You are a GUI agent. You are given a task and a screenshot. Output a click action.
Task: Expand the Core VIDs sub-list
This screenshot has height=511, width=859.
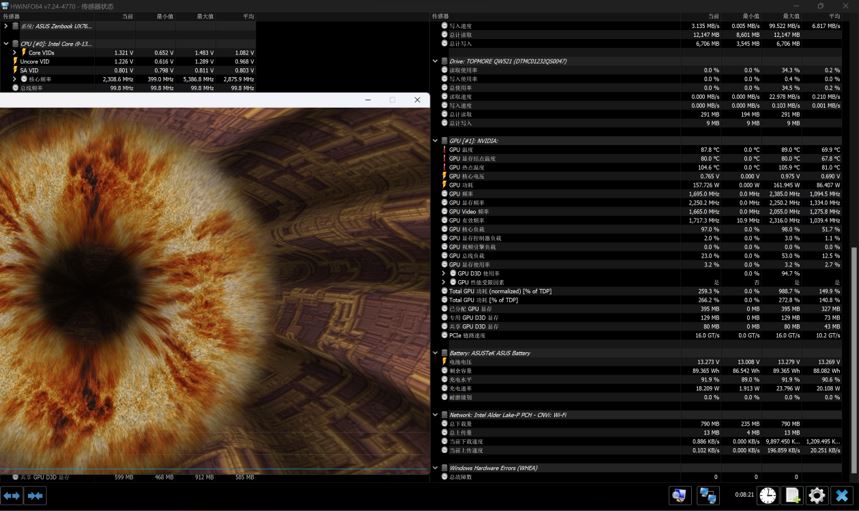click(x=15, y=53)
